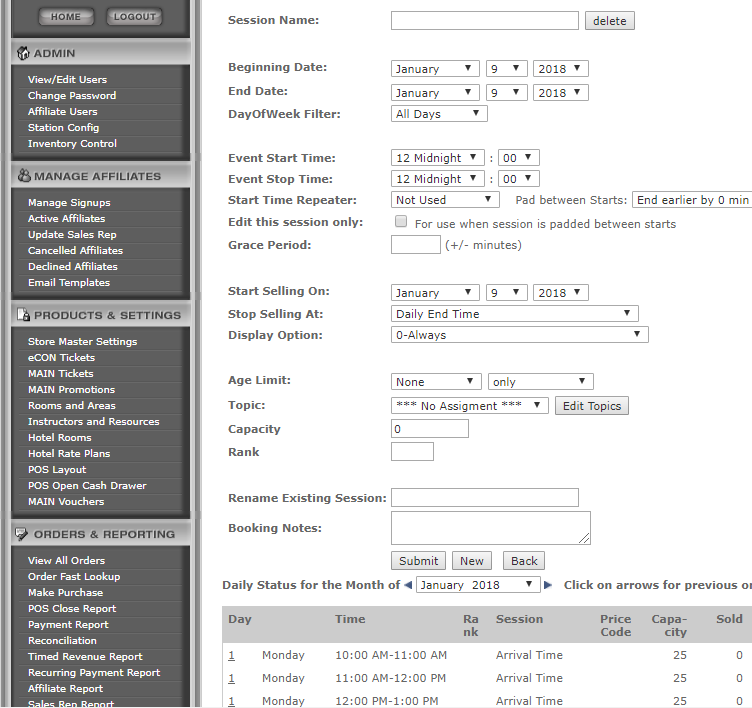Open Inventory Control menu item
The image size is (752, 708).
click(x=72, y=143)
